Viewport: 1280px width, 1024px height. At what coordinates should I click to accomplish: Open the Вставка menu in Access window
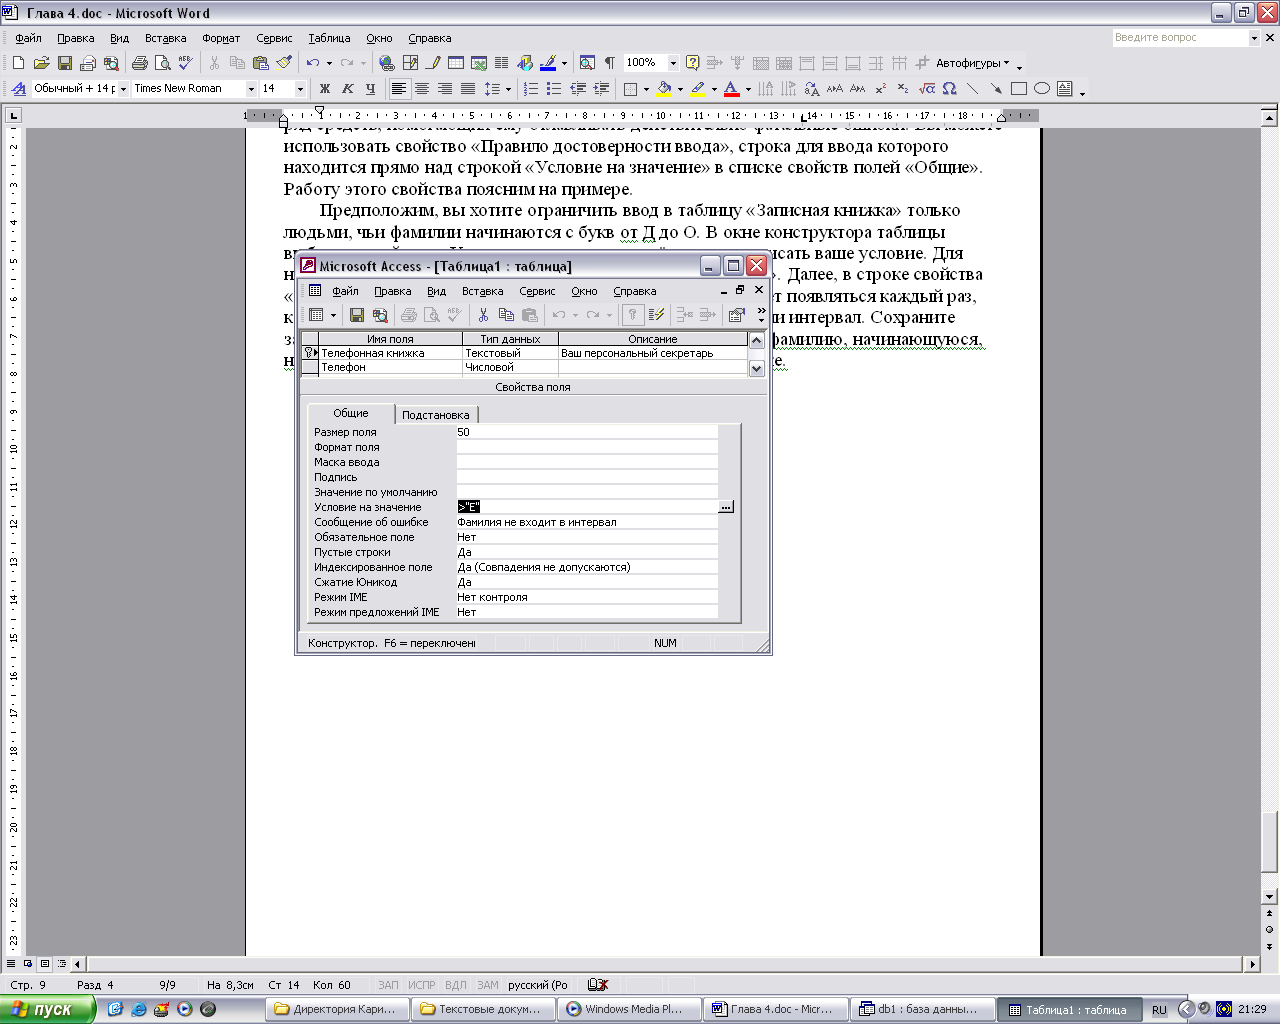click(x=482, y=291)
